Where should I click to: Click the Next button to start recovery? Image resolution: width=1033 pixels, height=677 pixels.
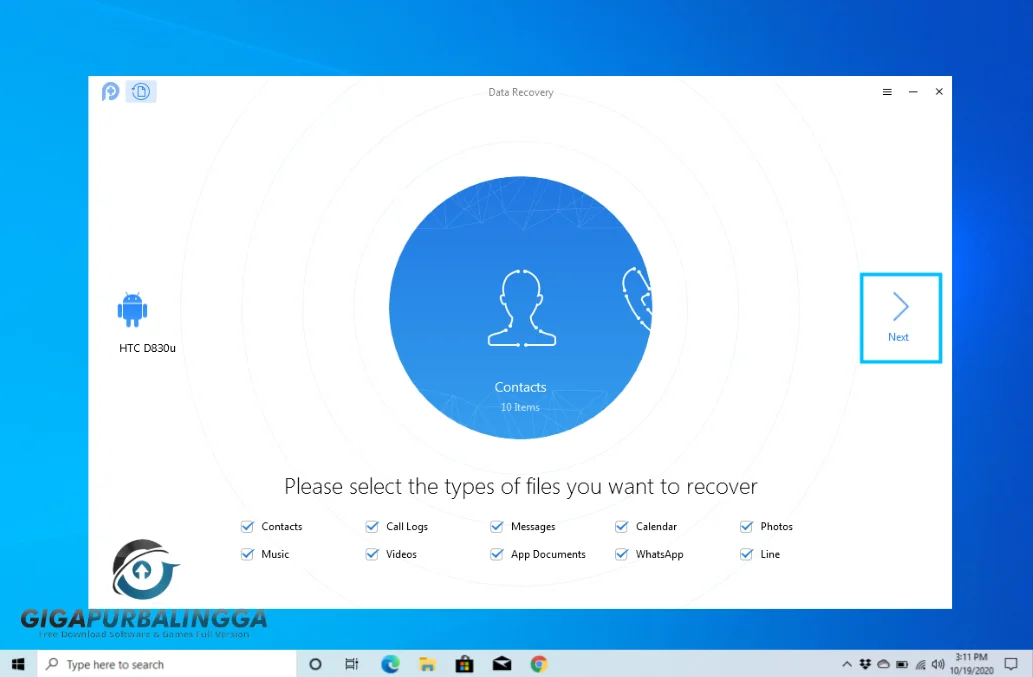(899, 317)
